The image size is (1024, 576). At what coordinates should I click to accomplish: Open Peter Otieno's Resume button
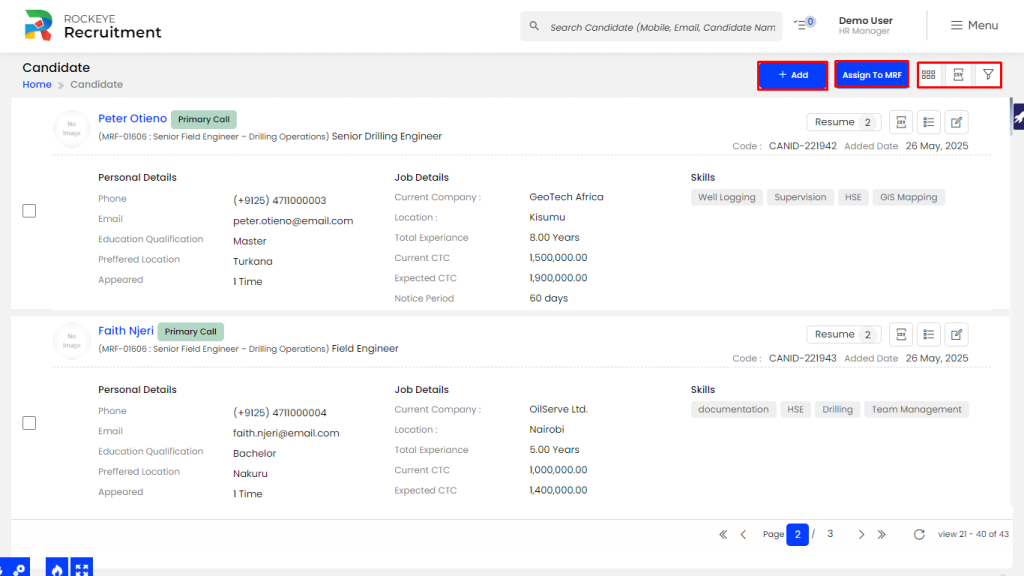click(844, 122)
